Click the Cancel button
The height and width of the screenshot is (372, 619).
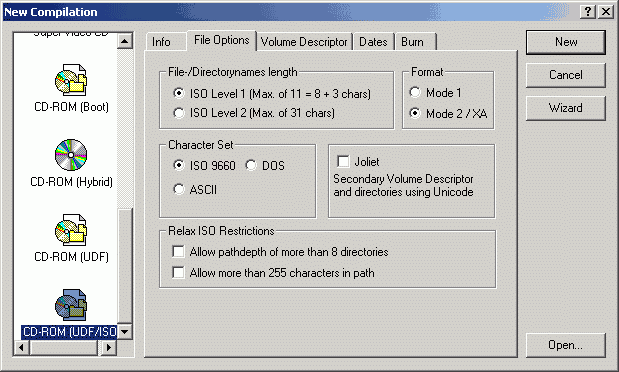pyautogui.click(x=566, y=75)
